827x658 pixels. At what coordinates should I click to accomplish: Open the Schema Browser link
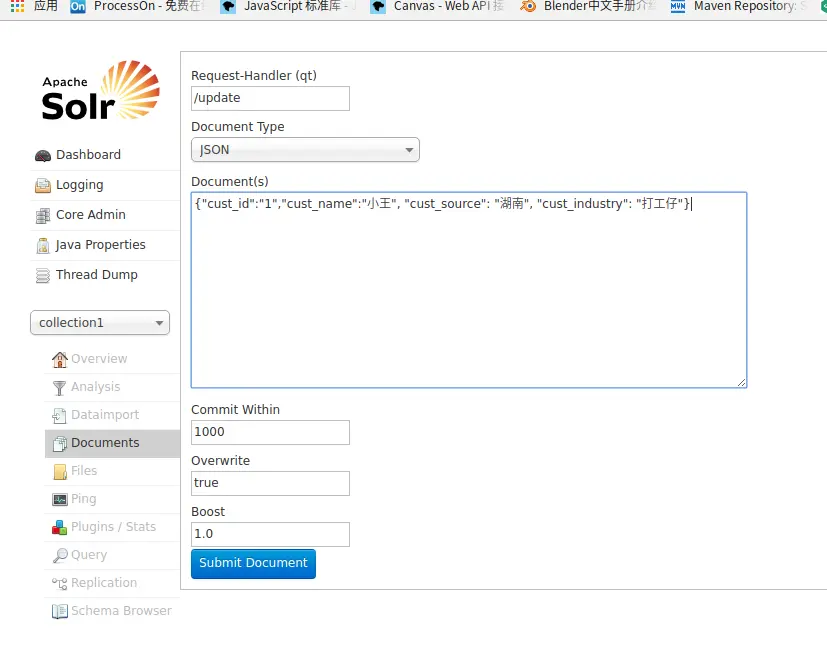121,611
